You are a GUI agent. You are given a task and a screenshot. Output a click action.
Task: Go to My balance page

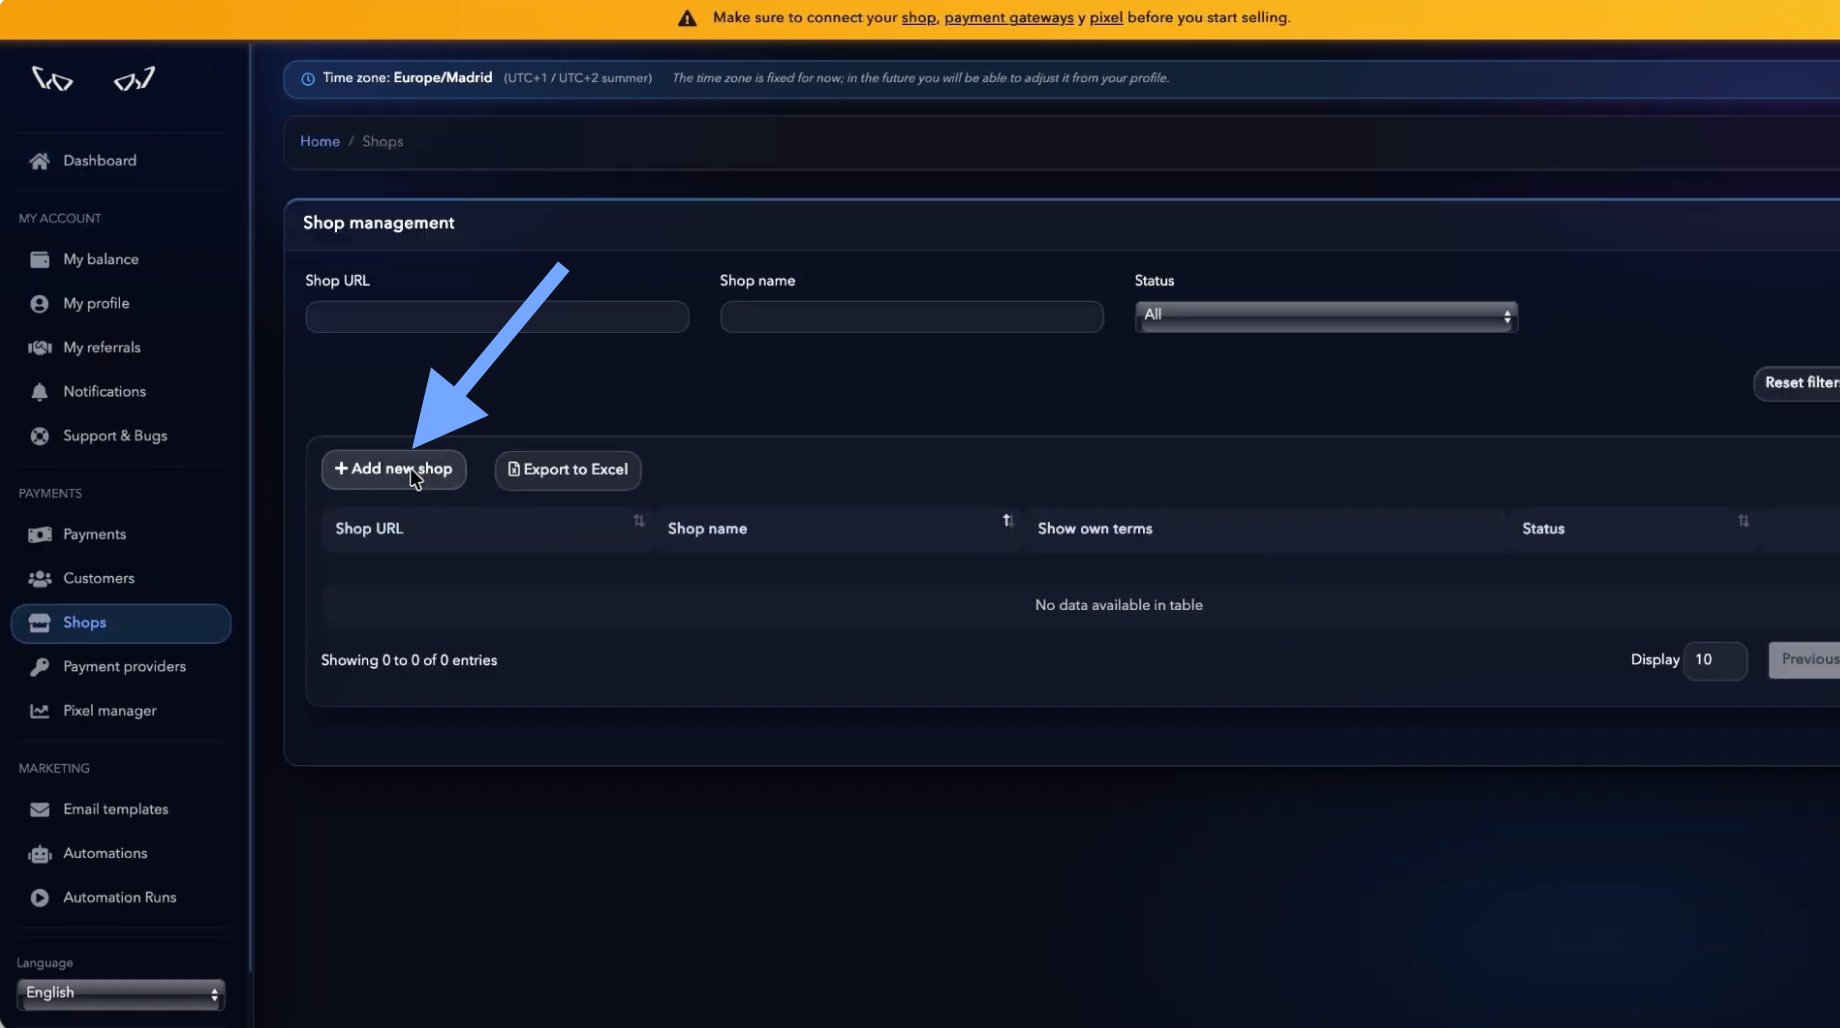[x=101, y=260]
